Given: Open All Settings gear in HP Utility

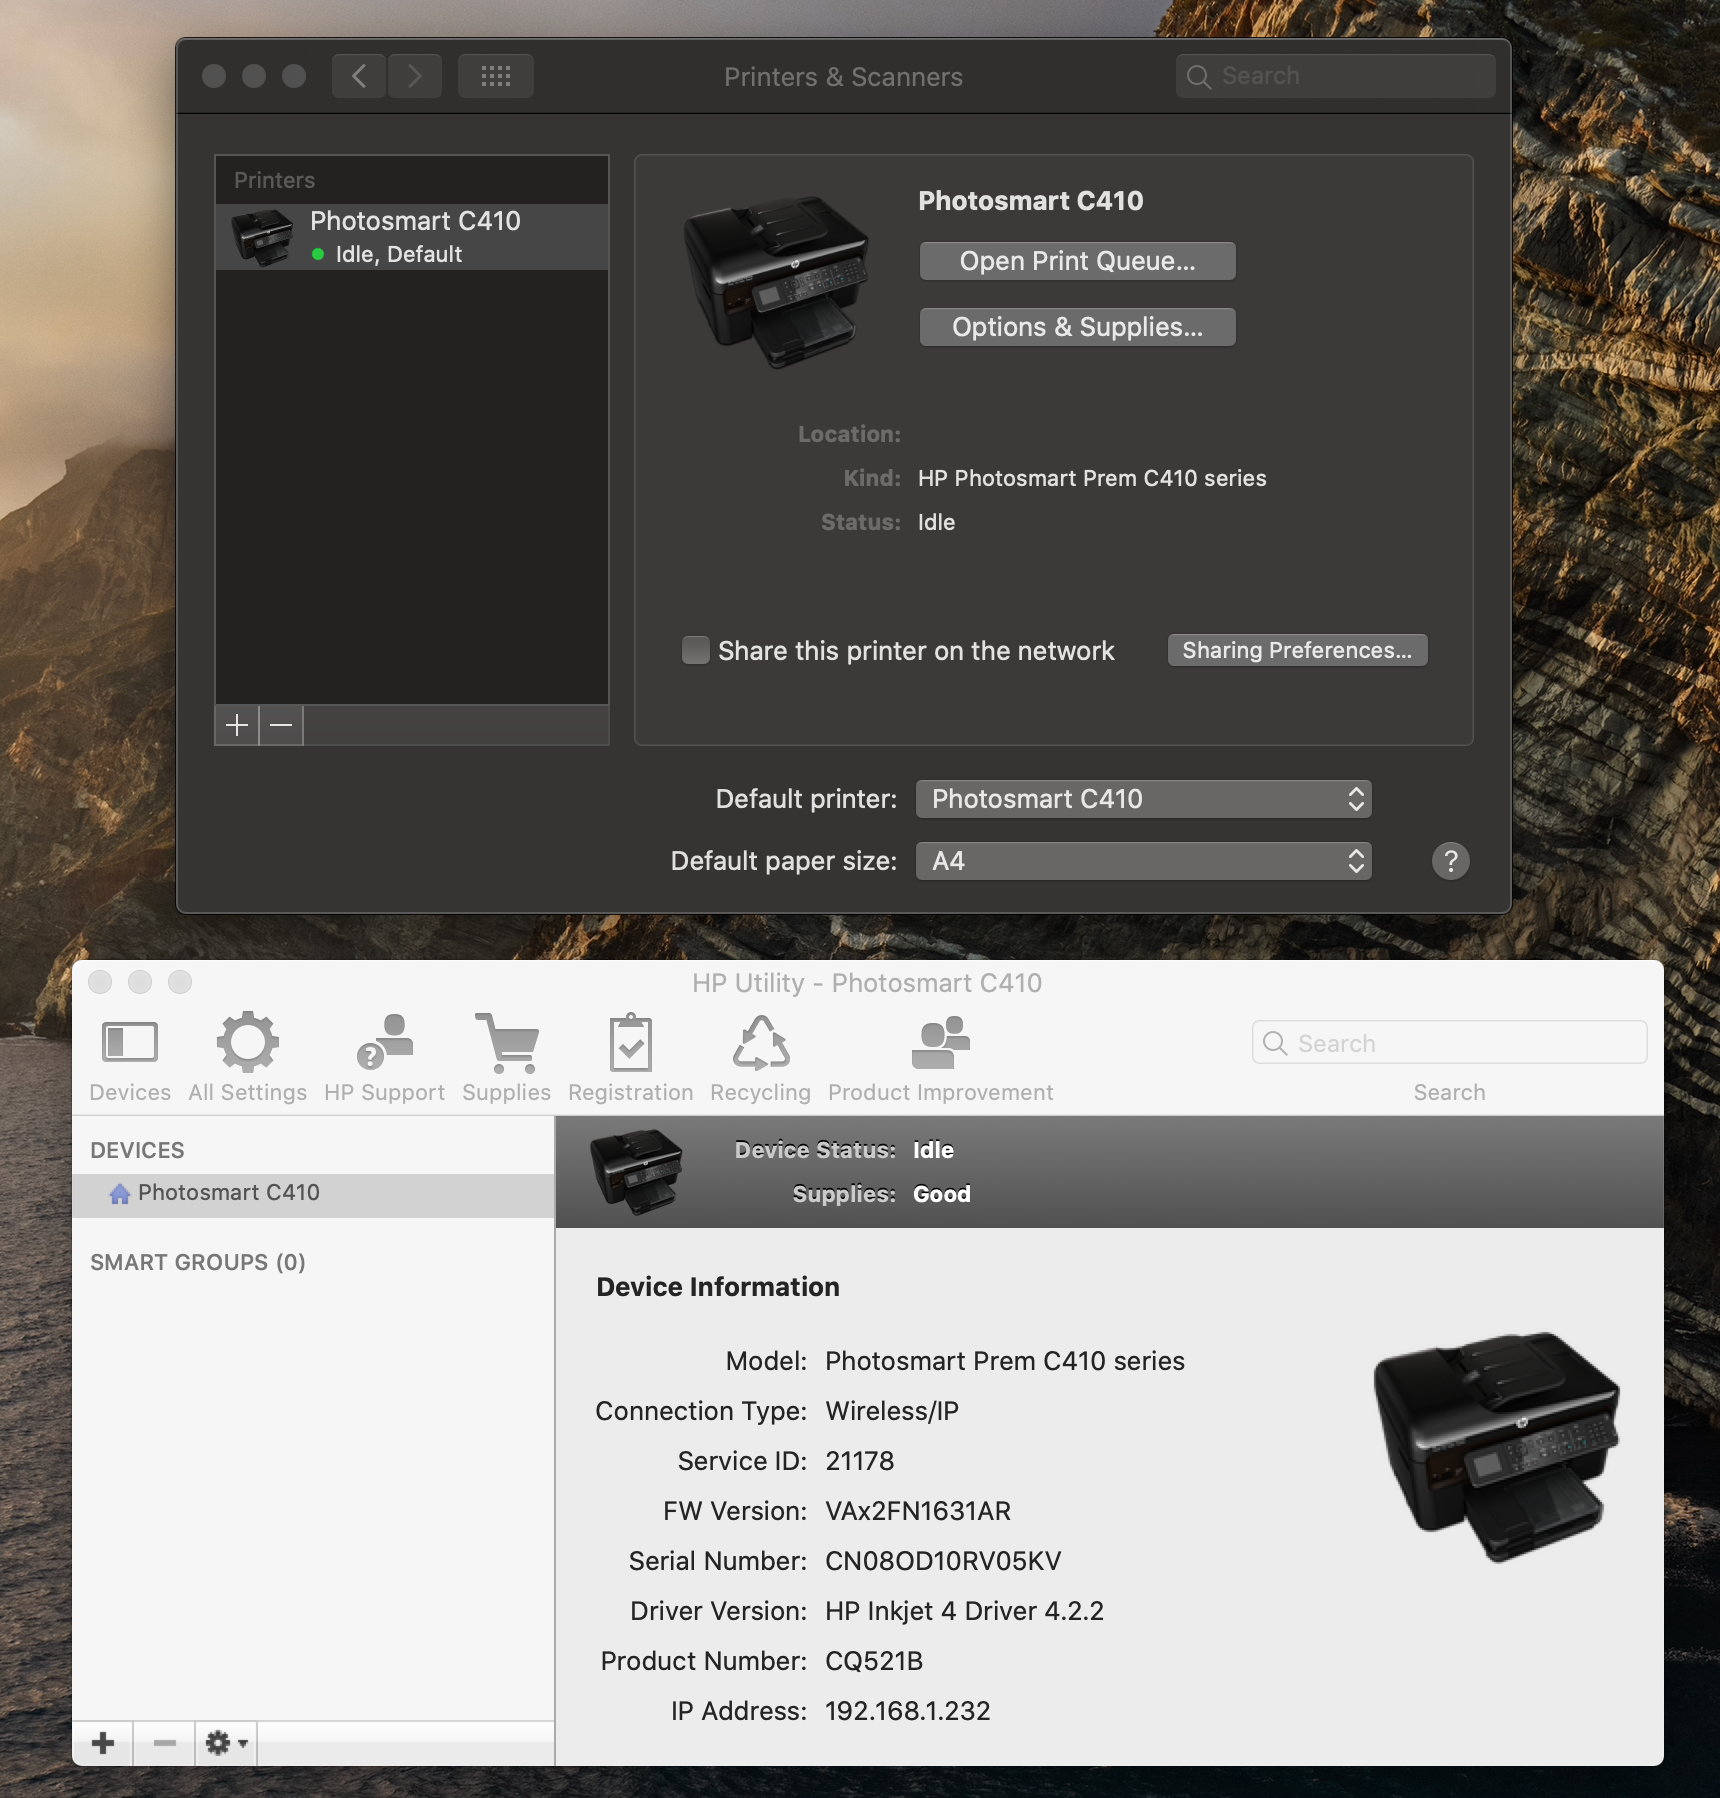Looking at the screenshot, I should [247, 1043].
